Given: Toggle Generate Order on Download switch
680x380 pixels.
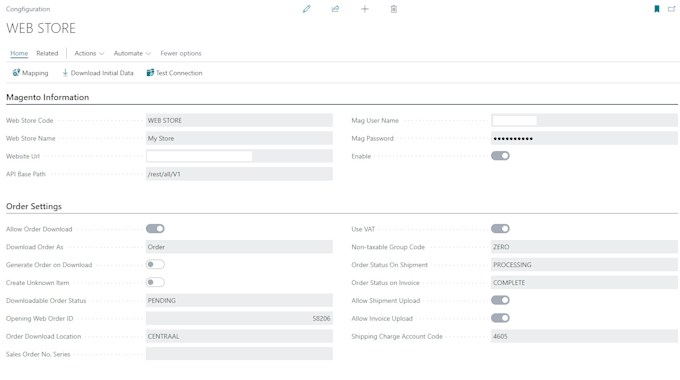Looking at the screenshot, I should [x=155, y=264].
